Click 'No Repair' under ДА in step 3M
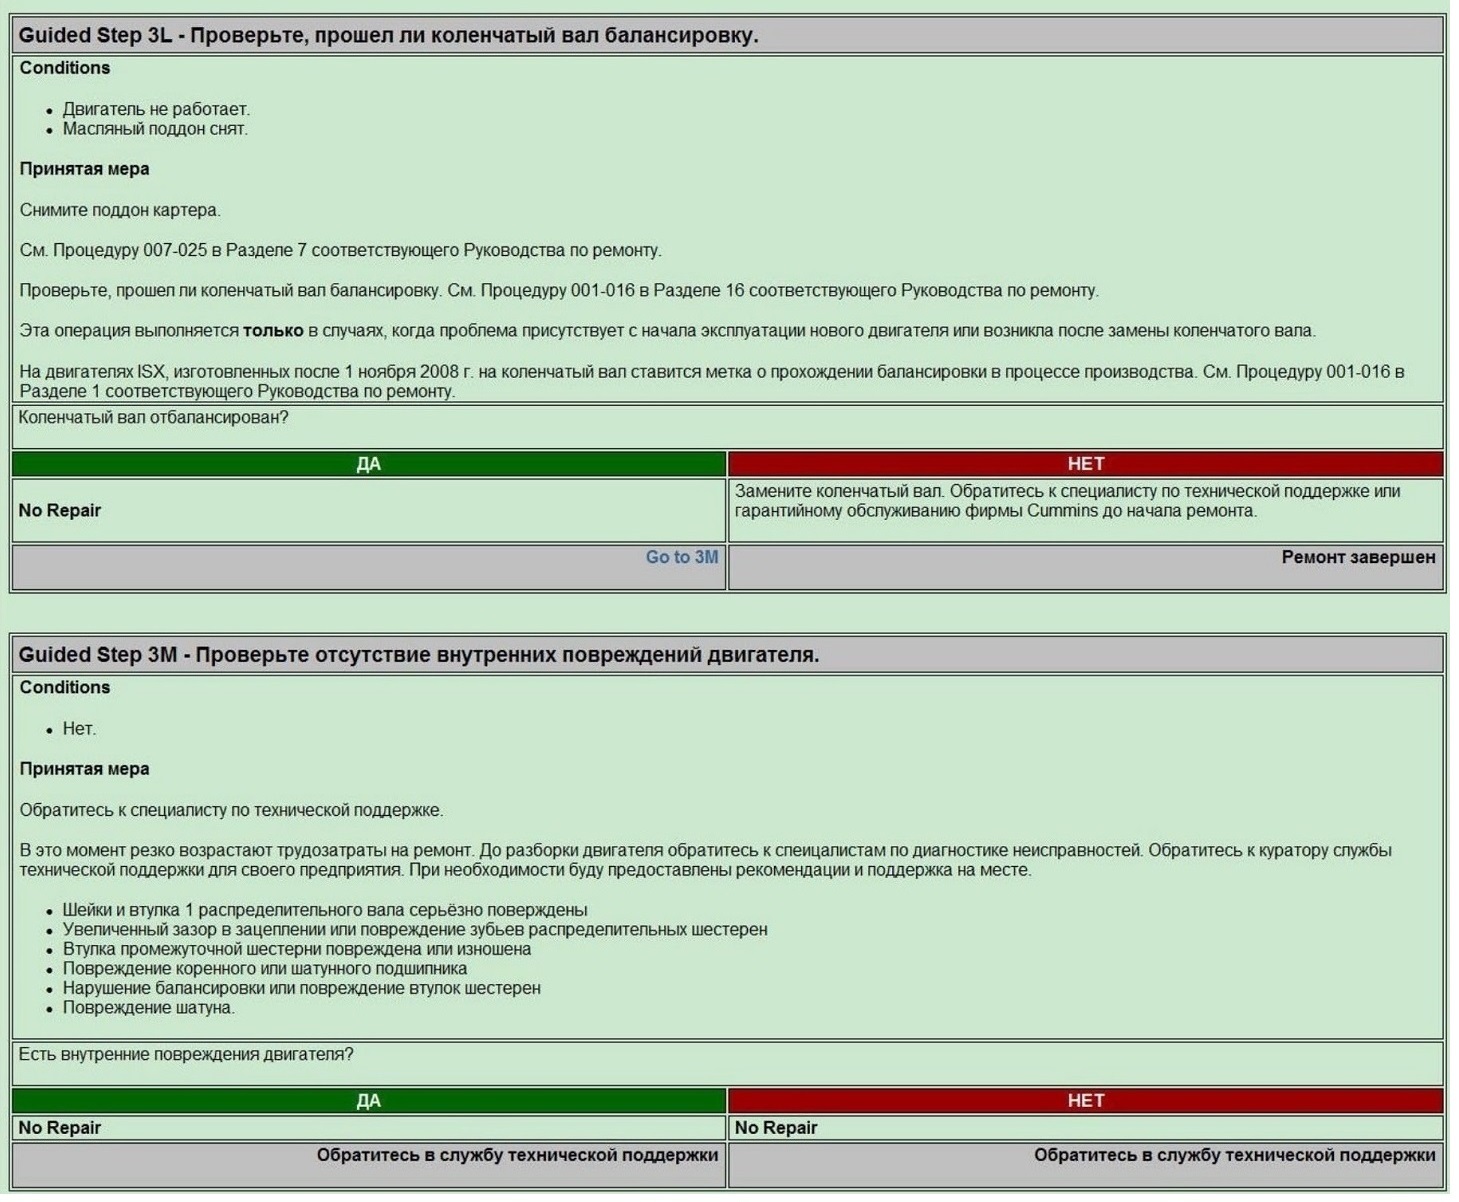The image size is (1459, 1202). pos(60,1128)
